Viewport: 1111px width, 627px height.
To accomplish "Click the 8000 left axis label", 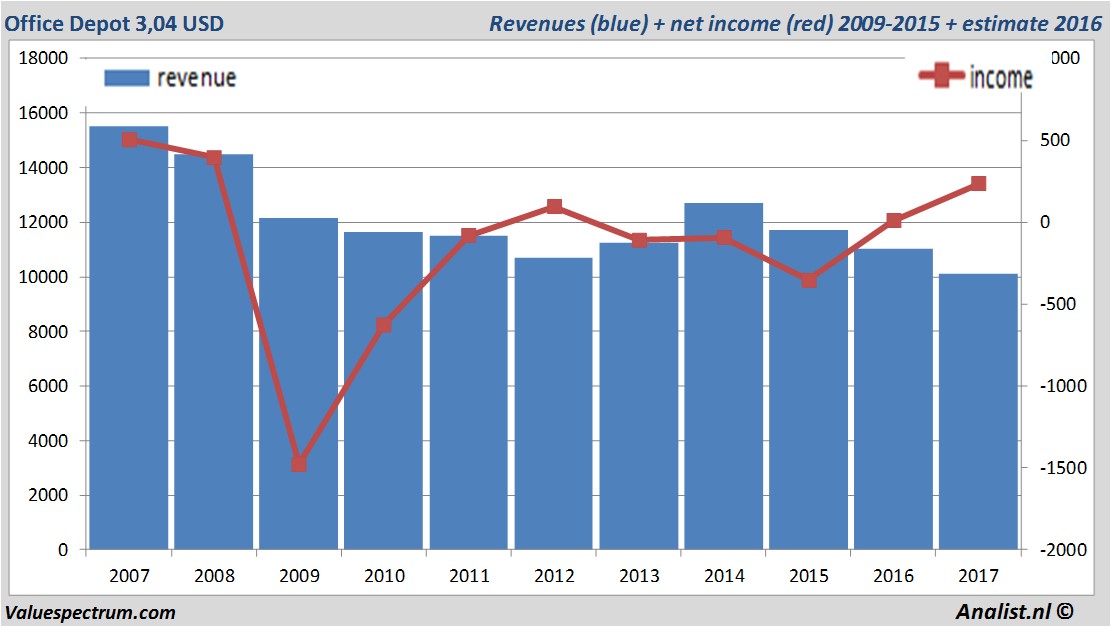I will [x=48, y=332].
